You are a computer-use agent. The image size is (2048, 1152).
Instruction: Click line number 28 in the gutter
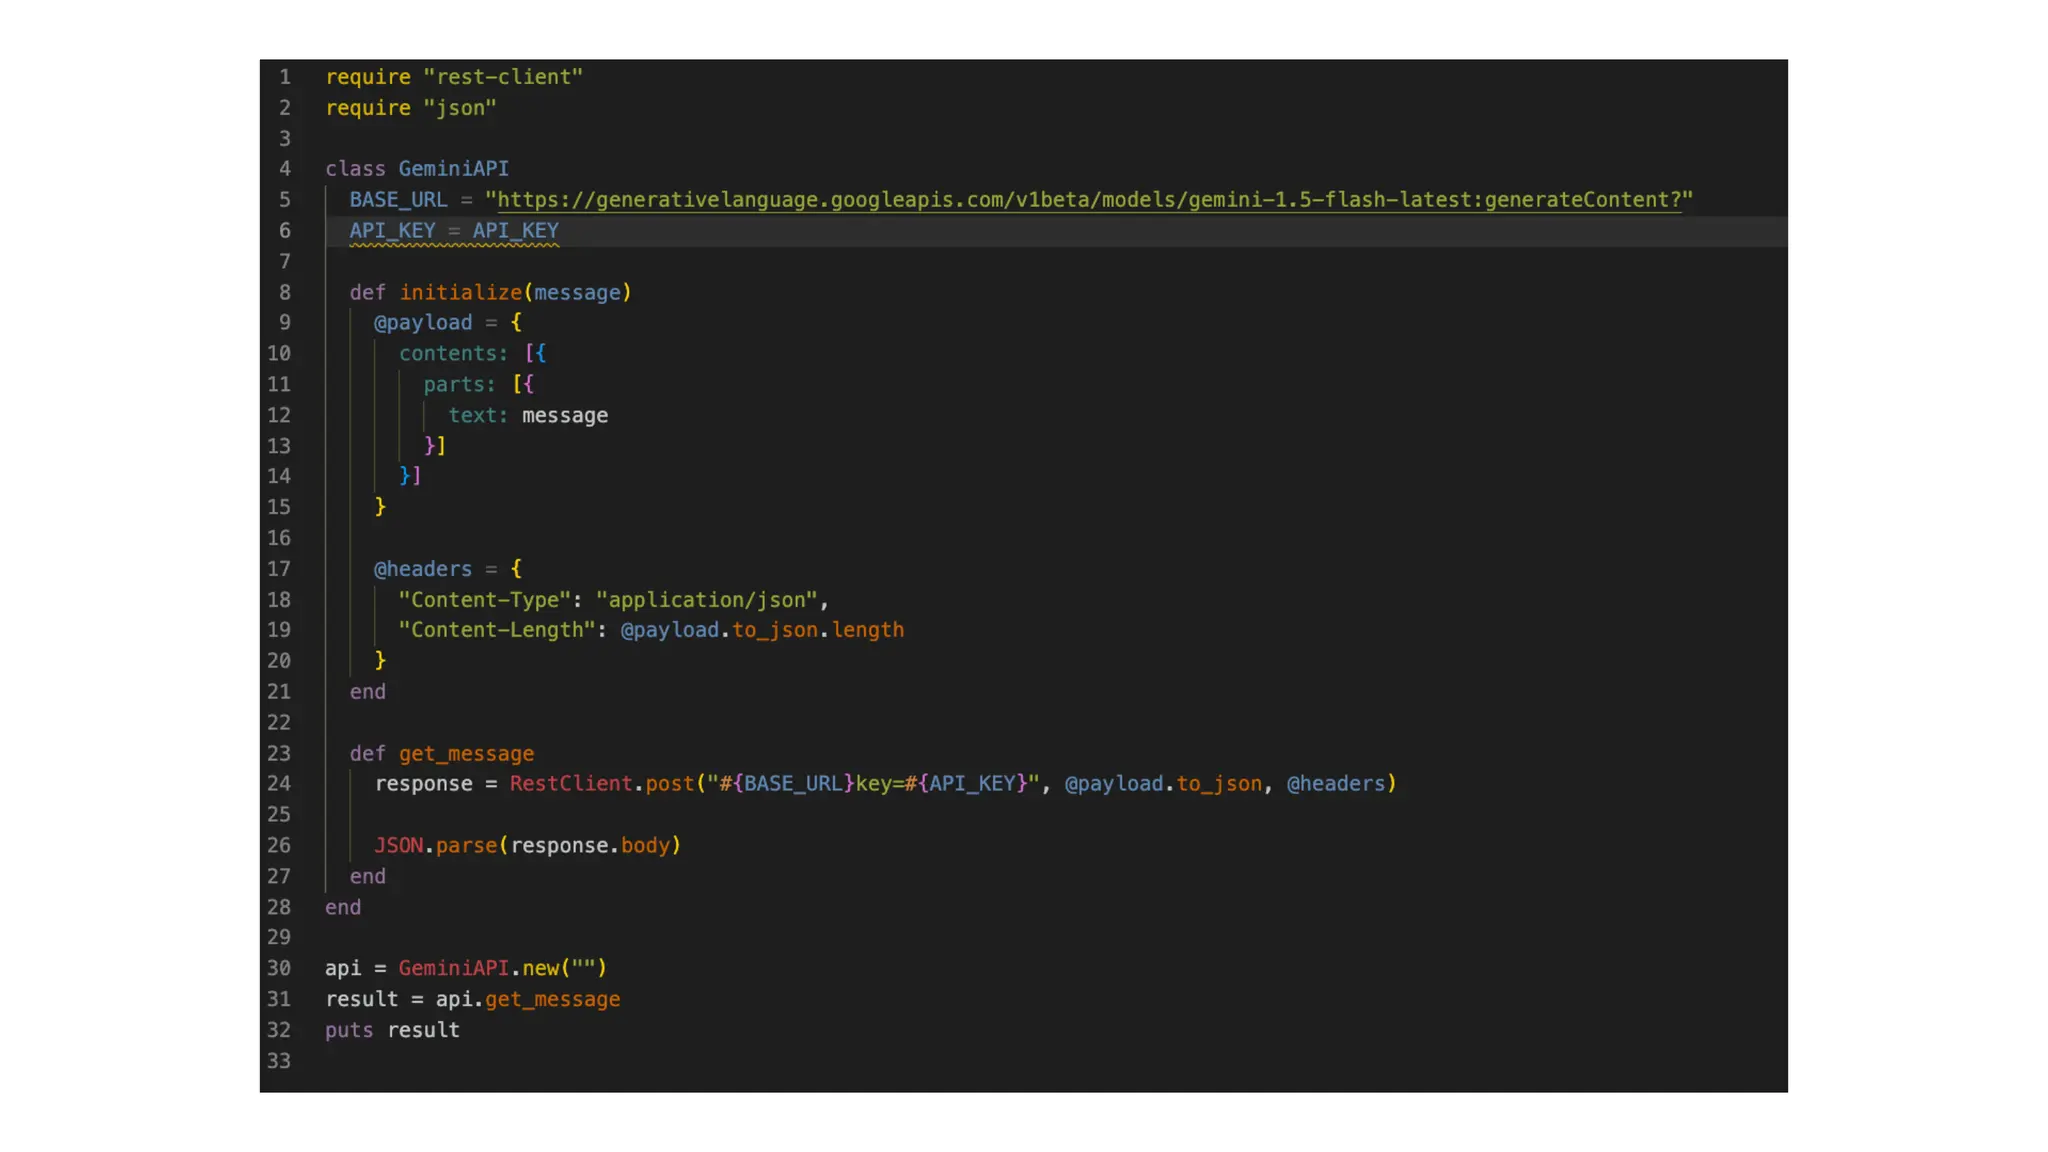pos(279,908)
